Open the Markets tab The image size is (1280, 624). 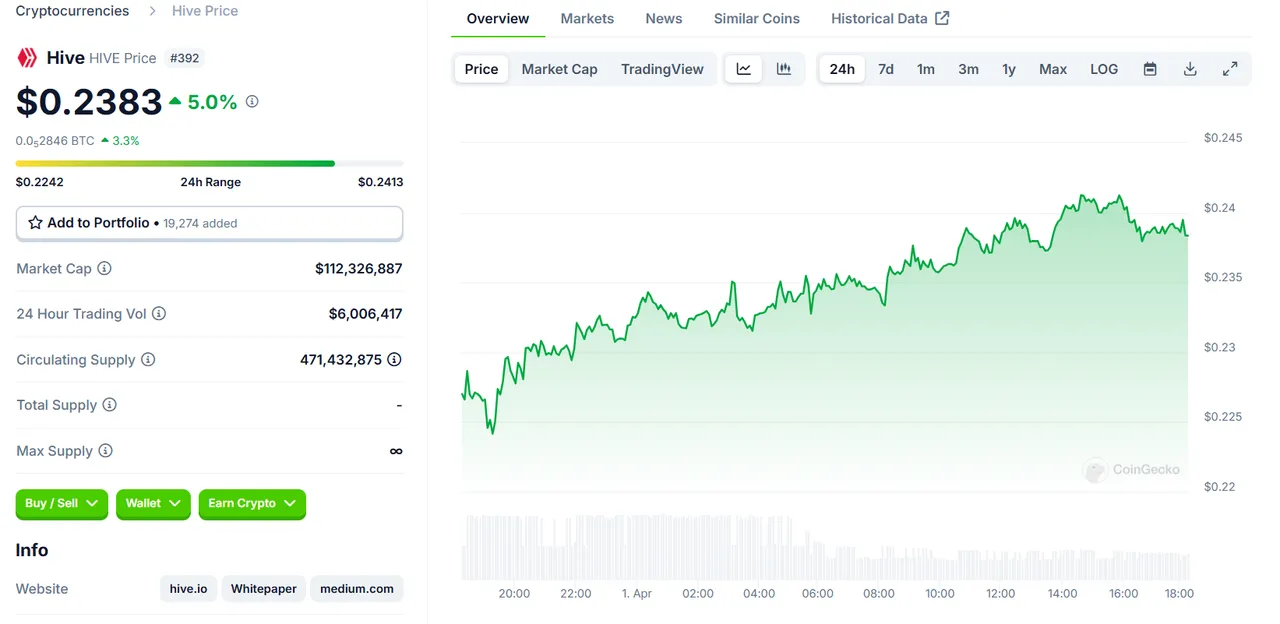pos(587,18)
